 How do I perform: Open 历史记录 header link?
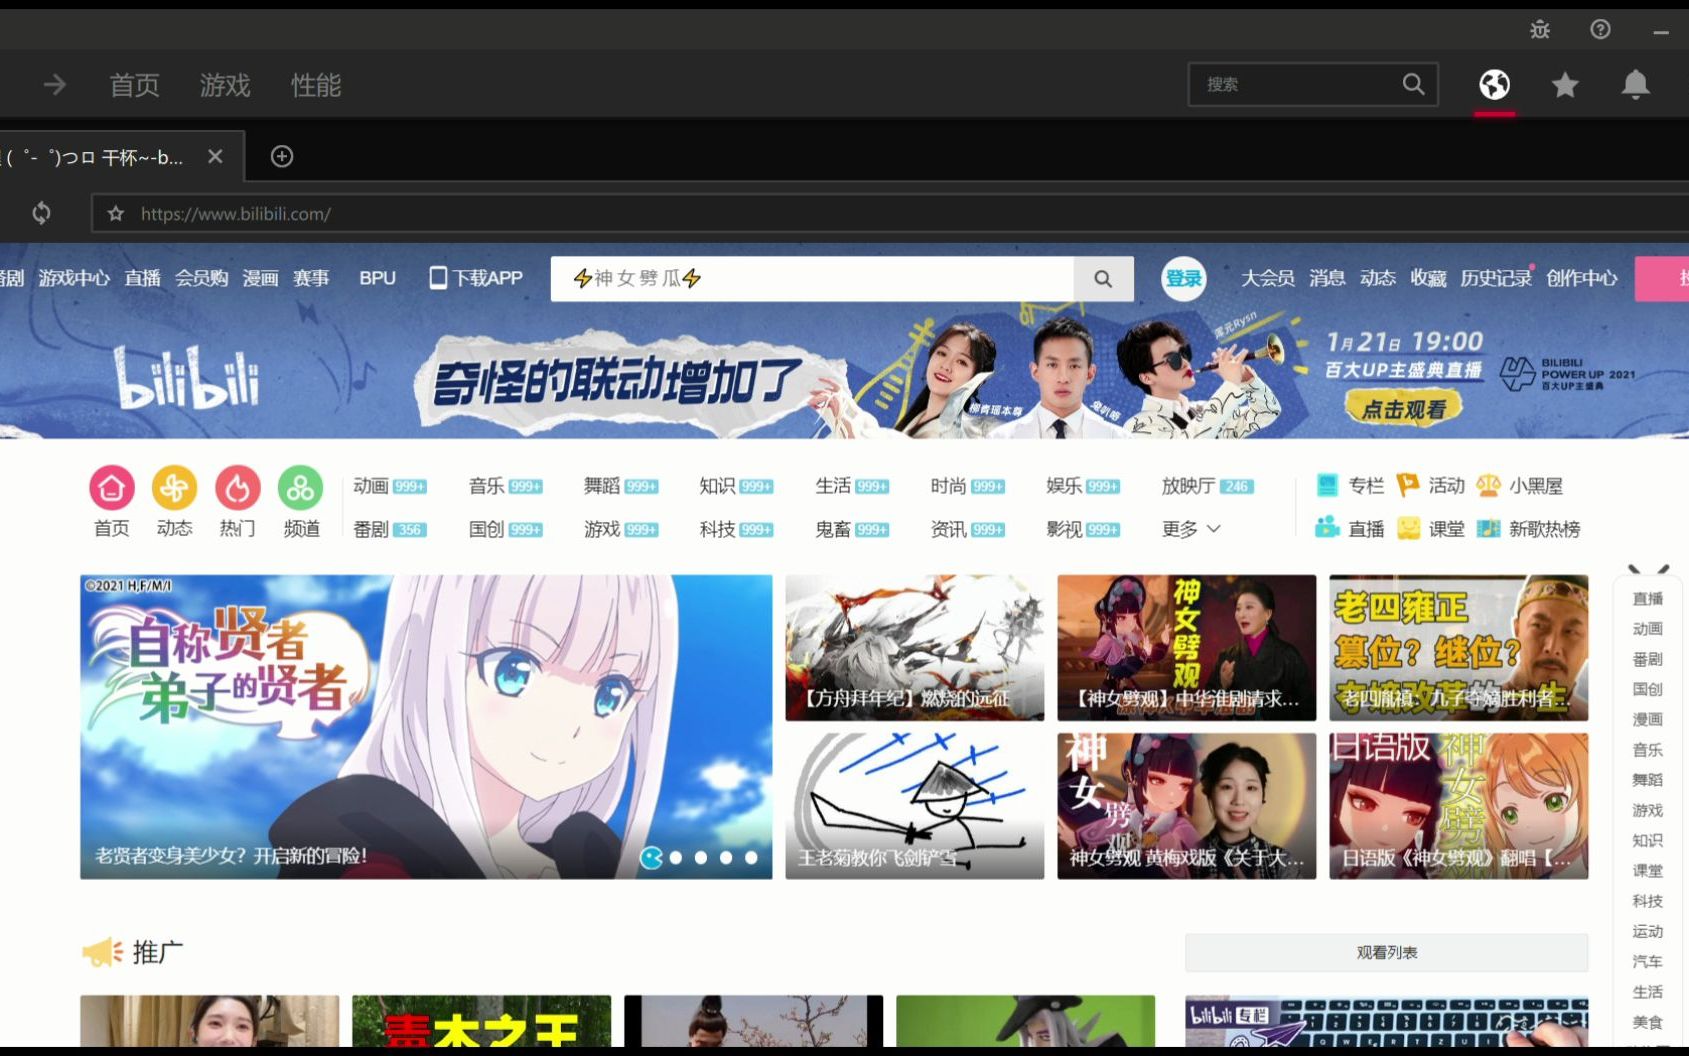[x=1496, y=278]
